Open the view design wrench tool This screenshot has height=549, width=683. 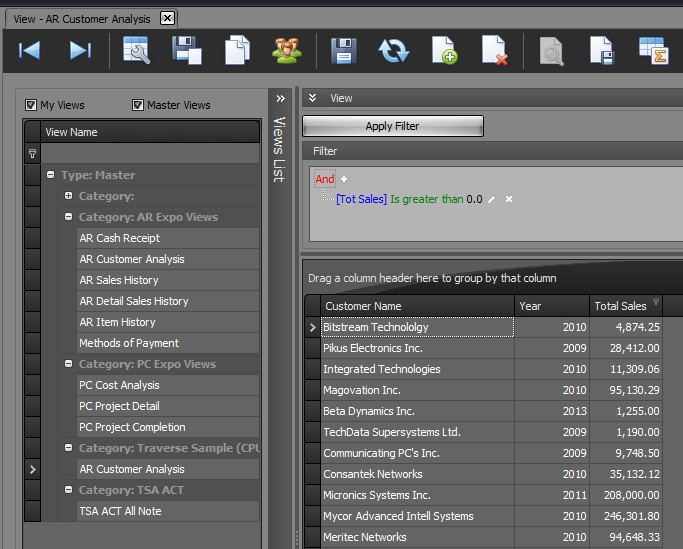coord(136,50)
